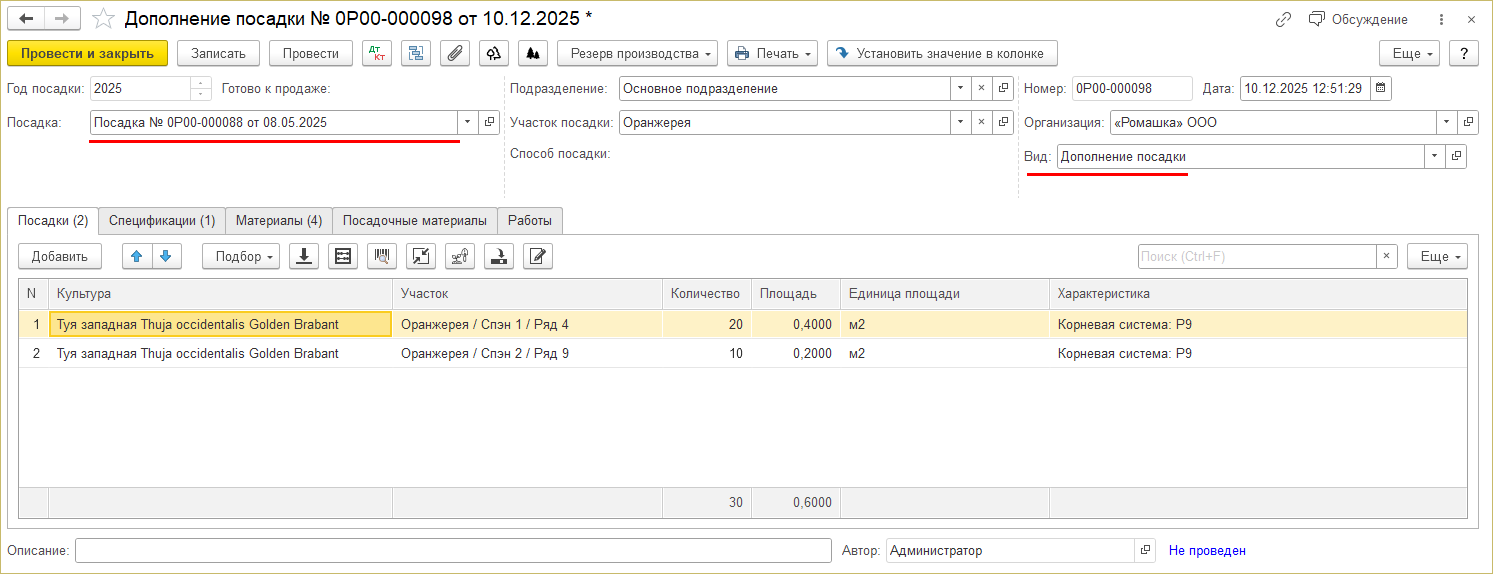Viewport: 1493px width, 574px height.
Task: Open the document structure icon
Action: click(416, 53)
